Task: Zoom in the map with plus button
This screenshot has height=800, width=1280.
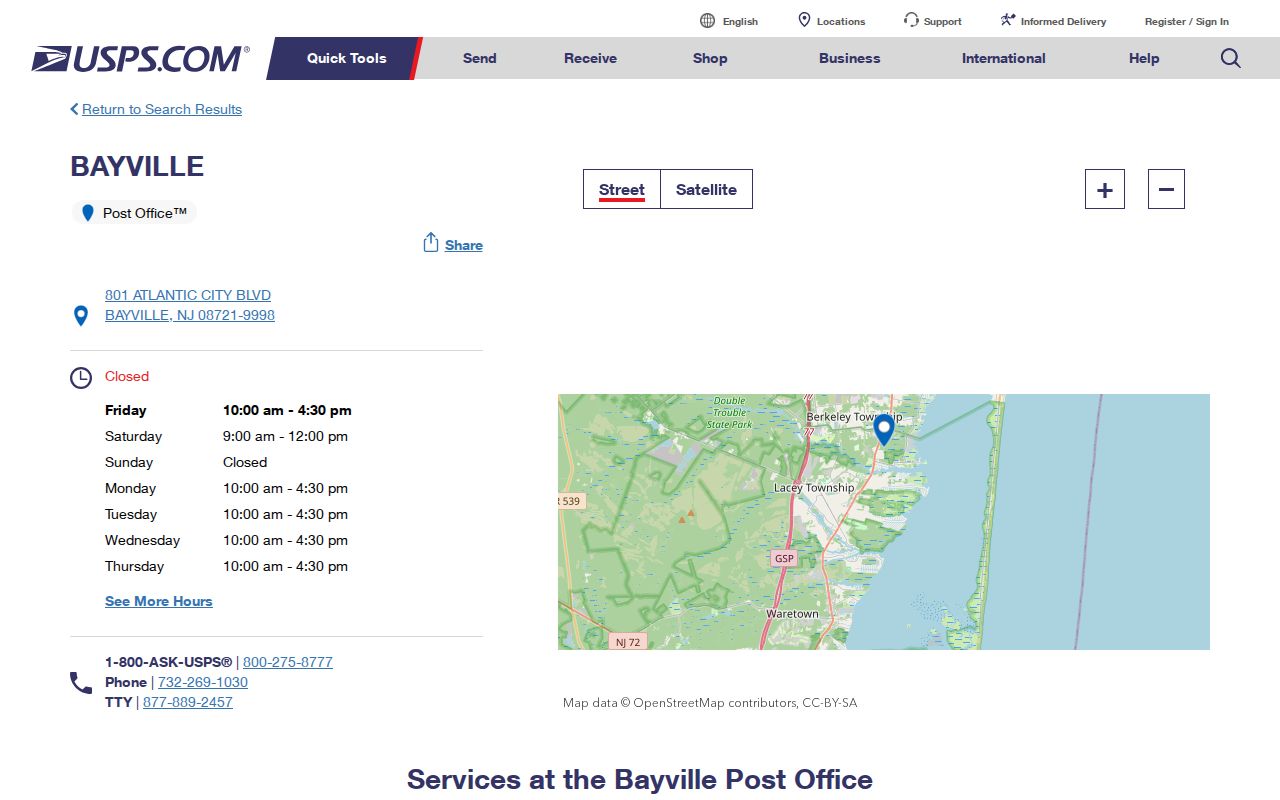Action: 1105,189
